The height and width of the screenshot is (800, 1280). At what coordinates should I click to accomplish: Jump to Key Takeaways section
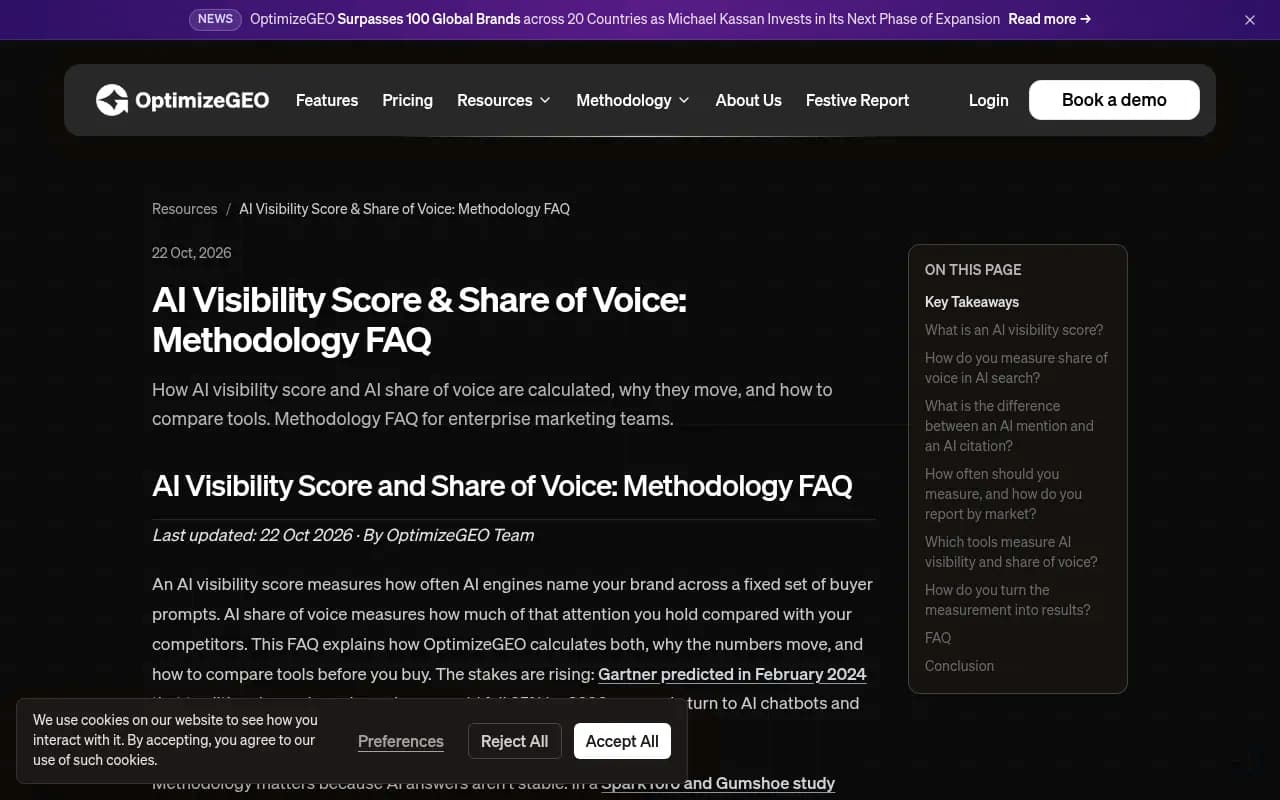[972, 302]
